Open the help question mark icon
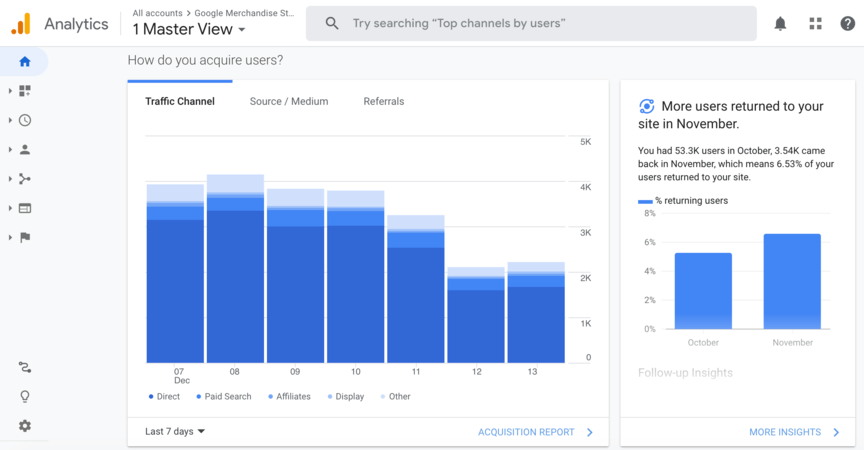The height and width of the screenshot is (450, 864). [x=847, y=24]
